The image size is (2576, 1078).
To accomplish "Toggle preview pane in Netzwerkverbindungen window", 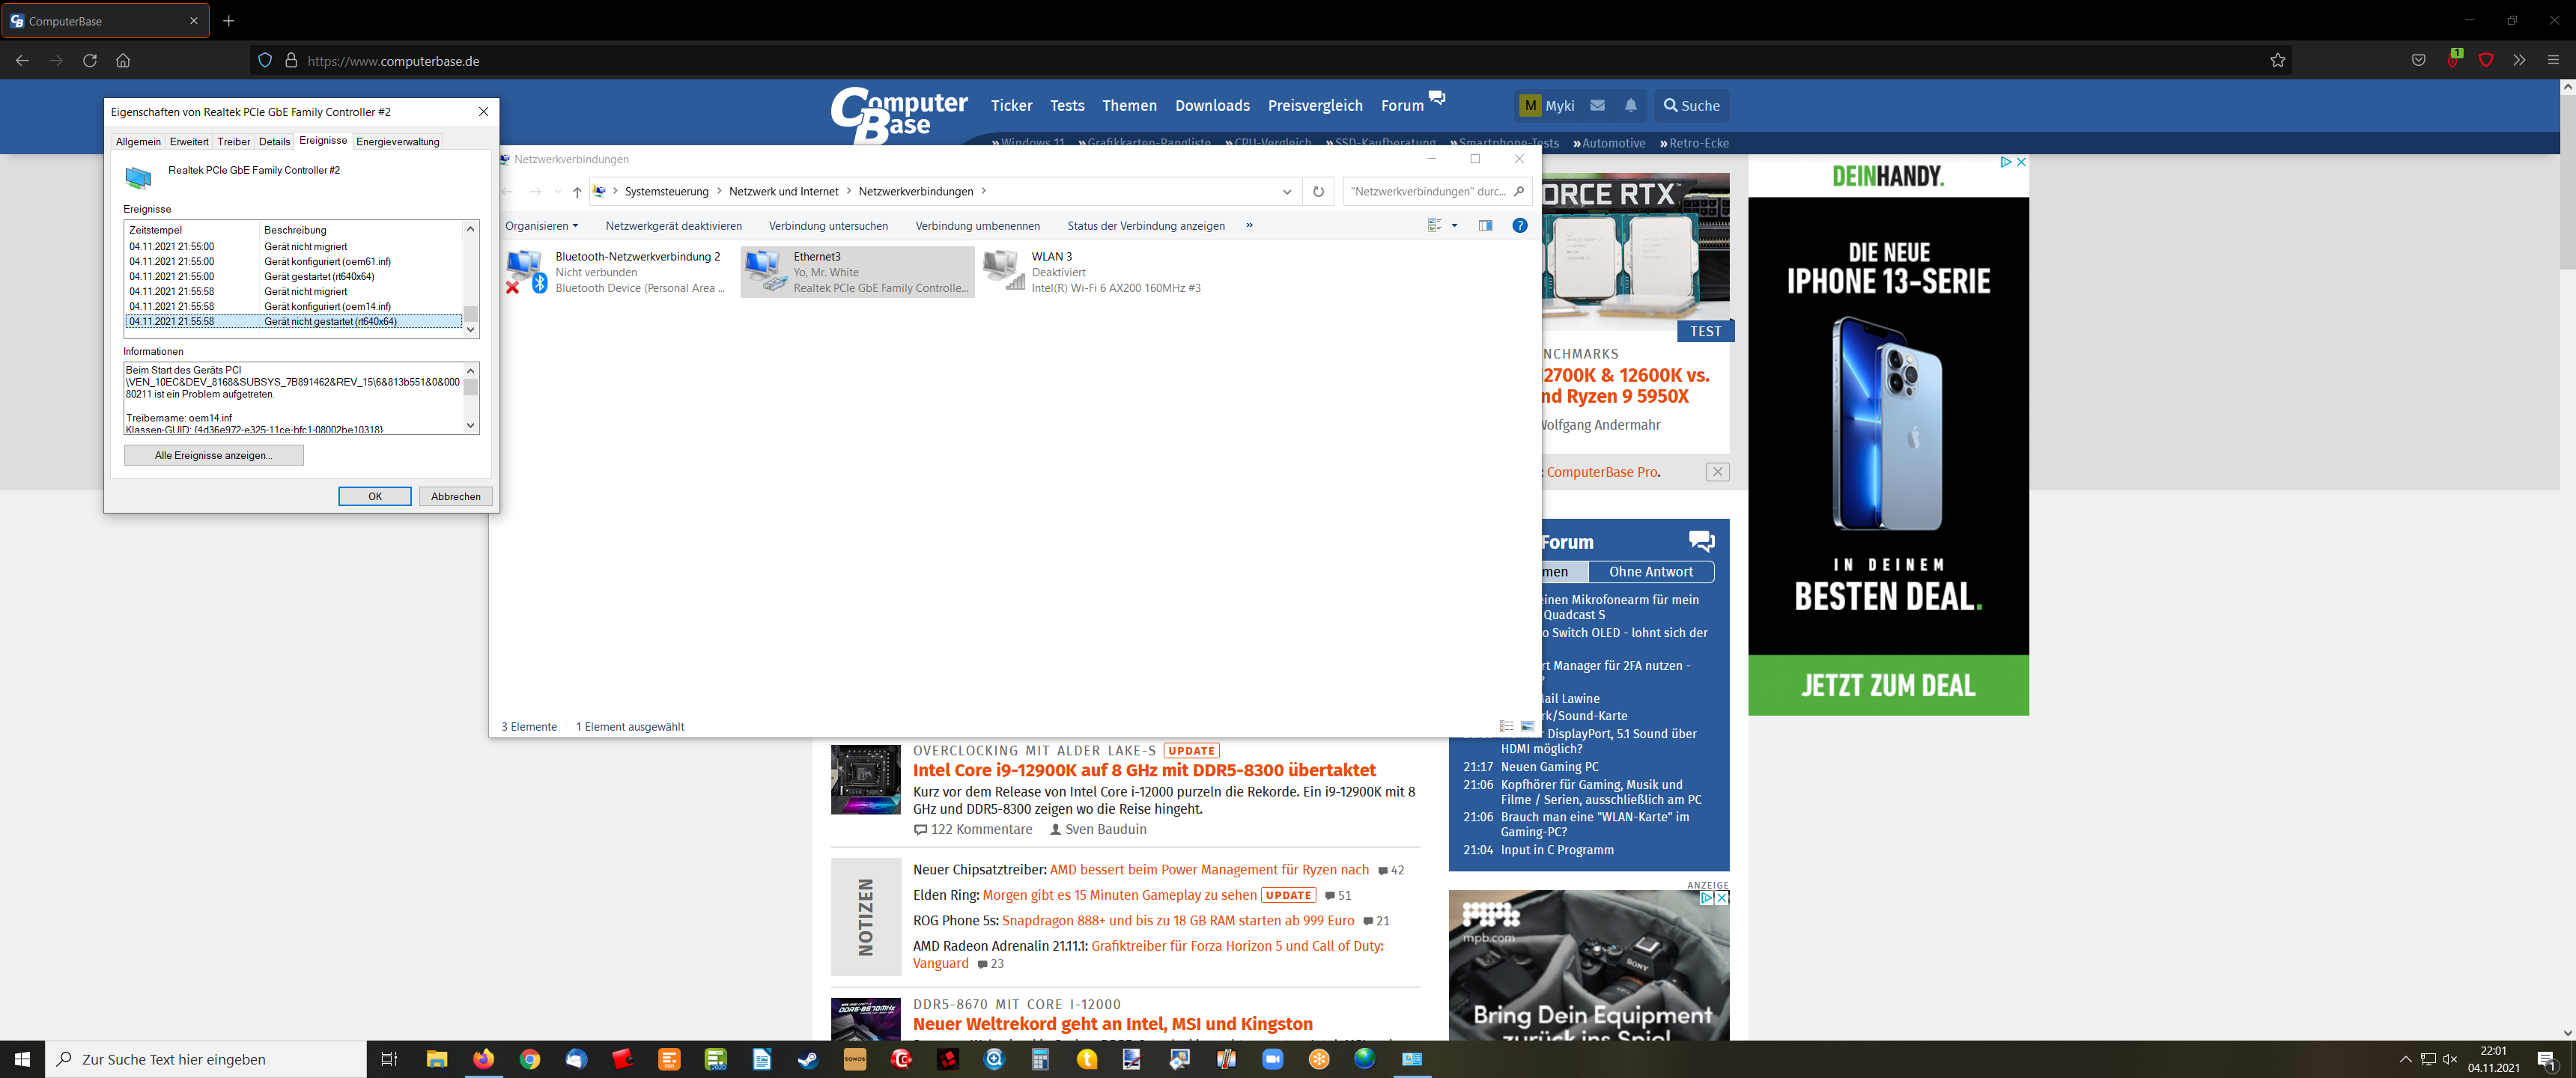I will pyautogui.click(x=1485, y=225).
